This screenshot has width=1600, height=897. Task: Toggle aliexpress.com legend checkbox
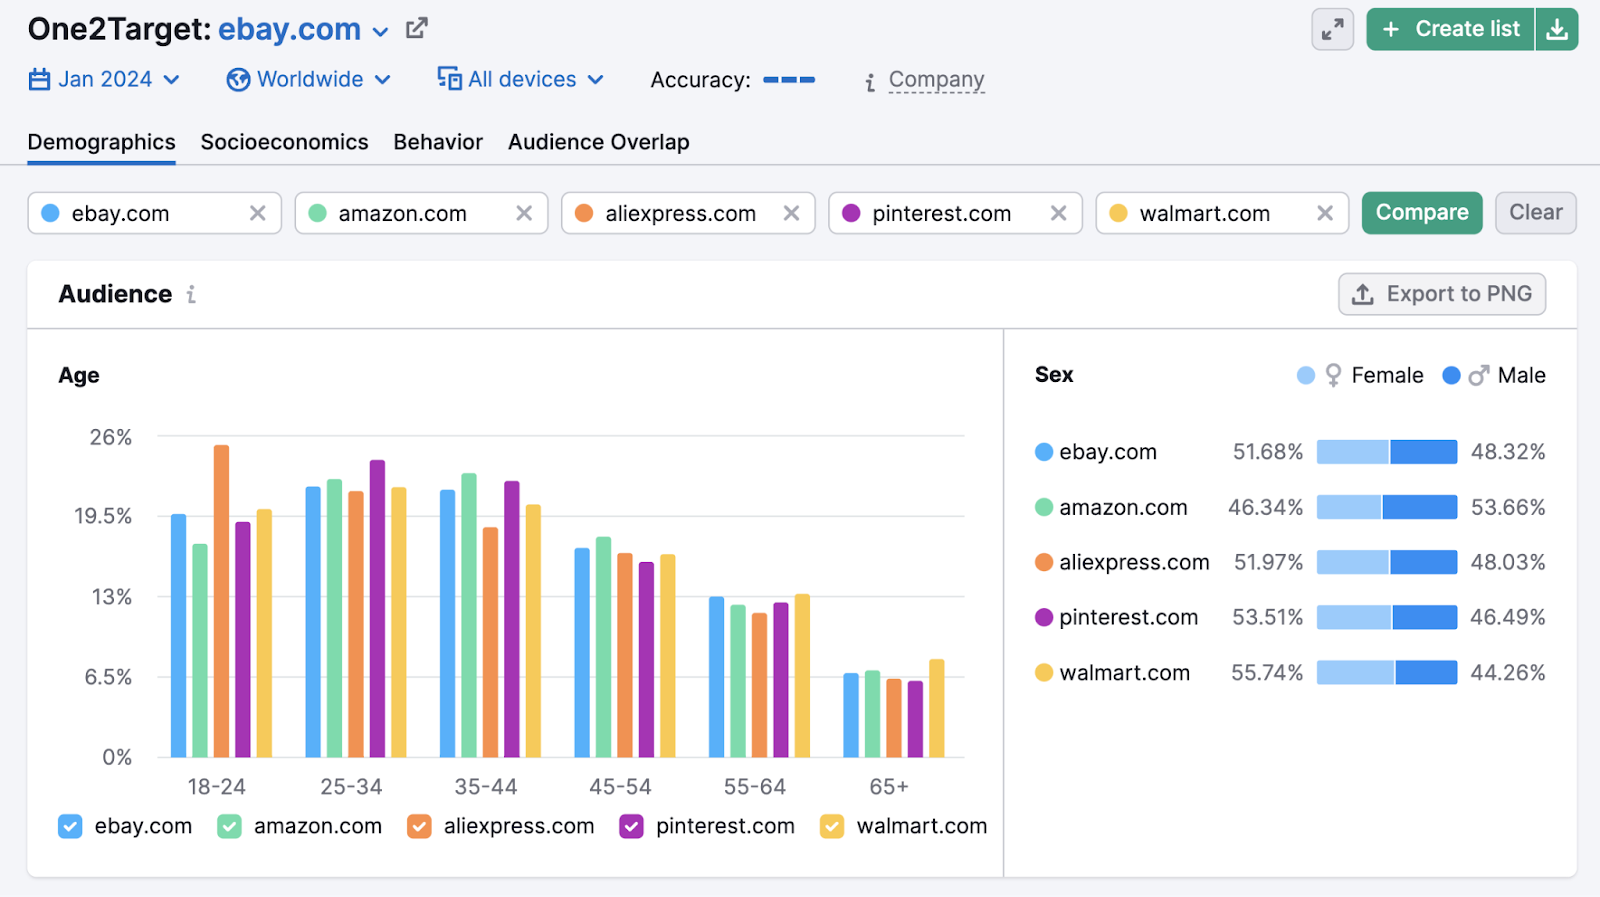tap(419, 826)
